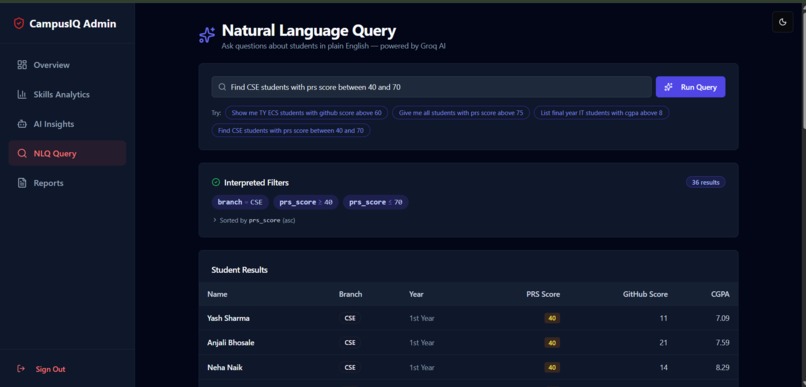Select the Anjali Bhosale row name
The image size is (806, 387).
coord(231,342)
